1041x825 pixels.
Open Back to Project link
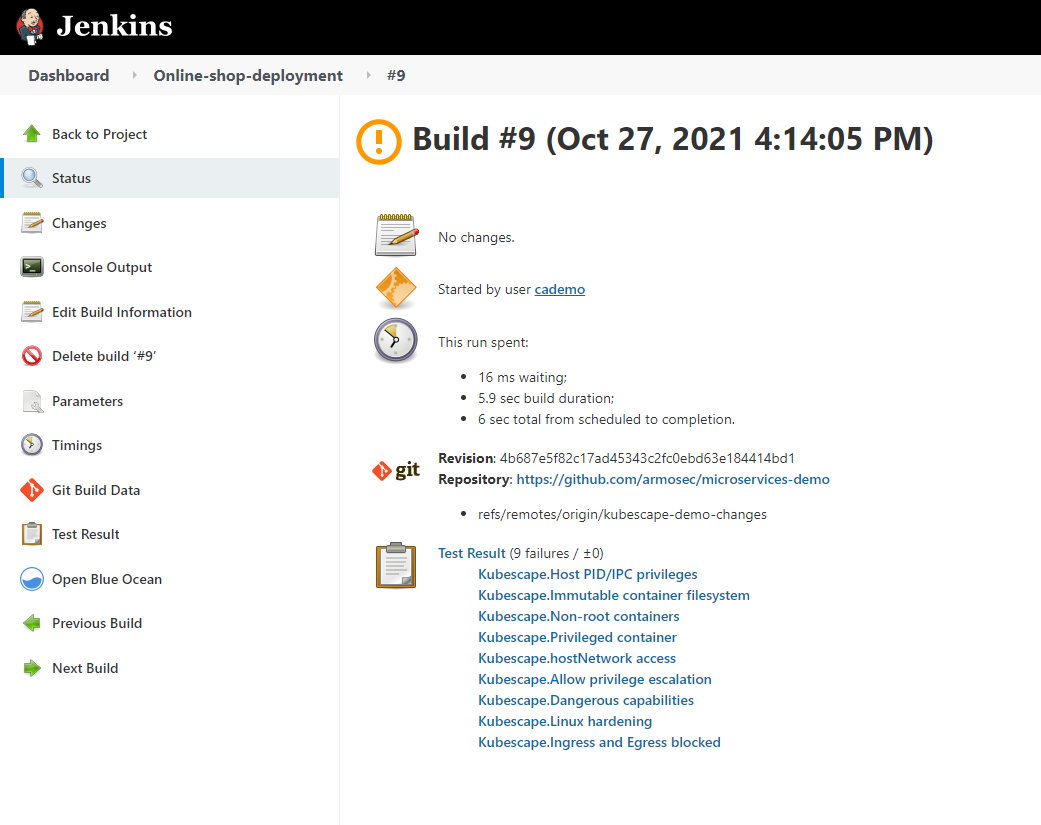(x=100, y=134)
